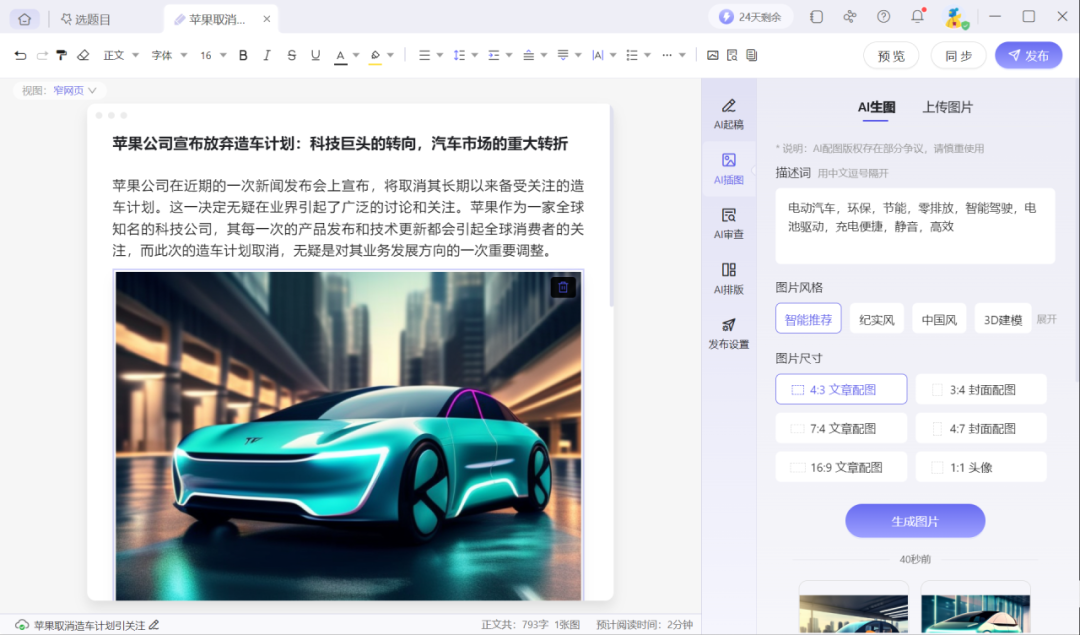1080x635 pixels.
Task: Click into the 描述词 description text box
Action: [x=915, y=226]
